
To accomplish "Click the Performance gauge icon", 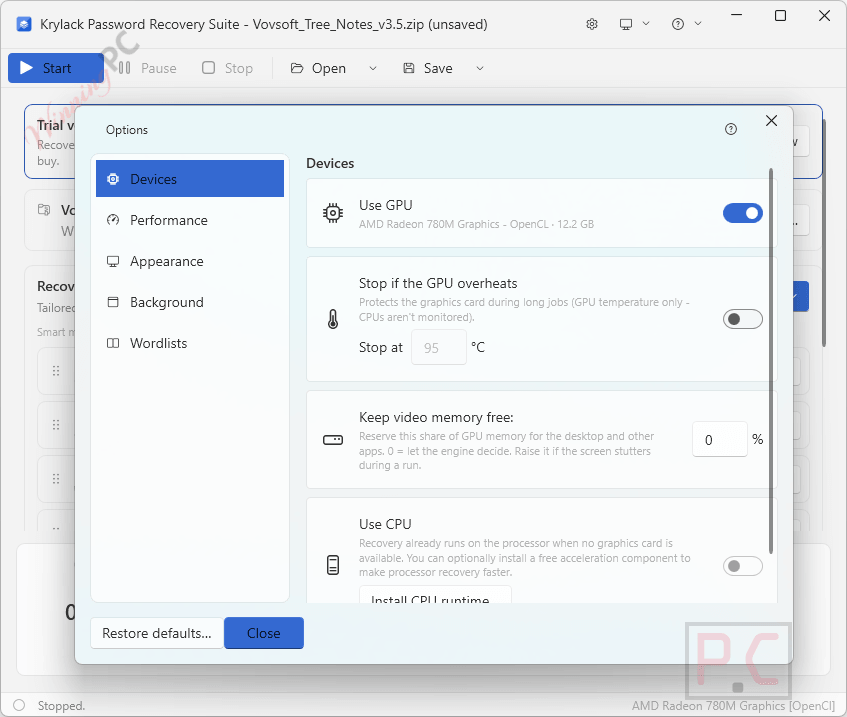I will tap(113, 220).
